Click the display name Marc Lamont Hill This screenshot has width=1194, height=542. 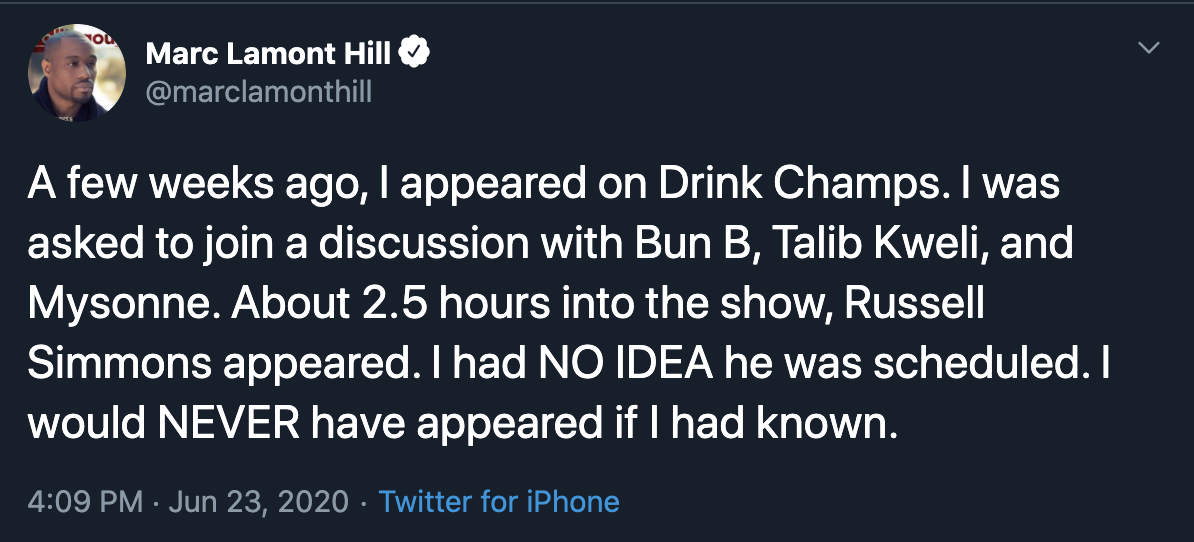268,54
